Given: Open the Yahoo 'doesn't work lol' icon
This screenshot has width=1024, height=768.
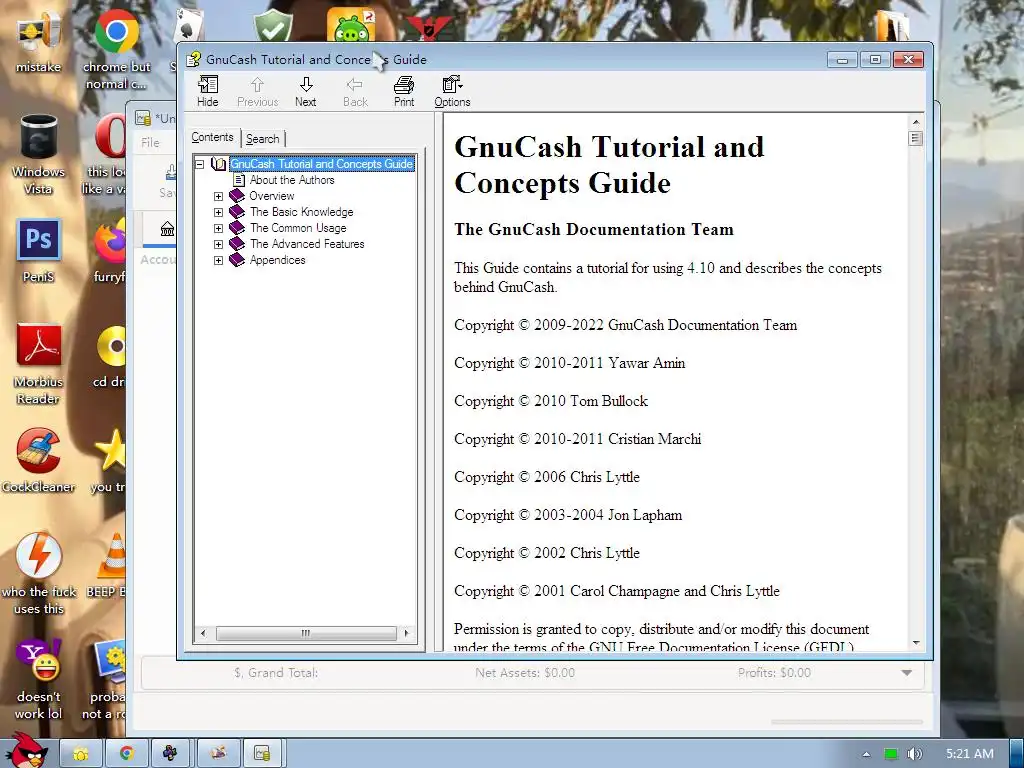Looking at the screenshot, I should 39,679.
